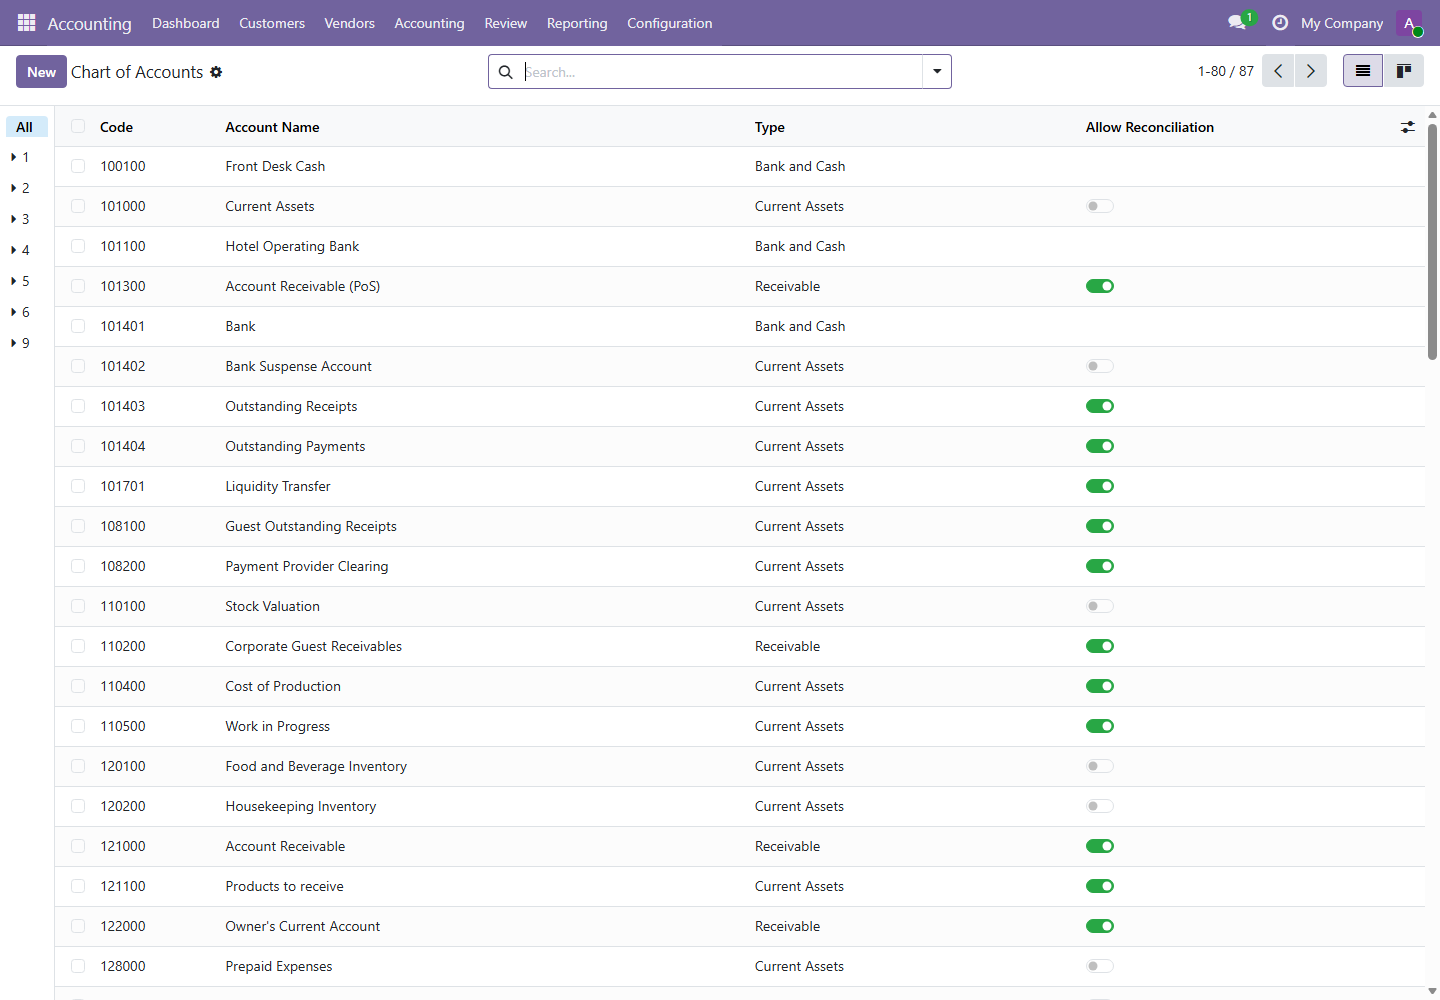
Task: Click the Products to receive account name
Action: (285, 886)
